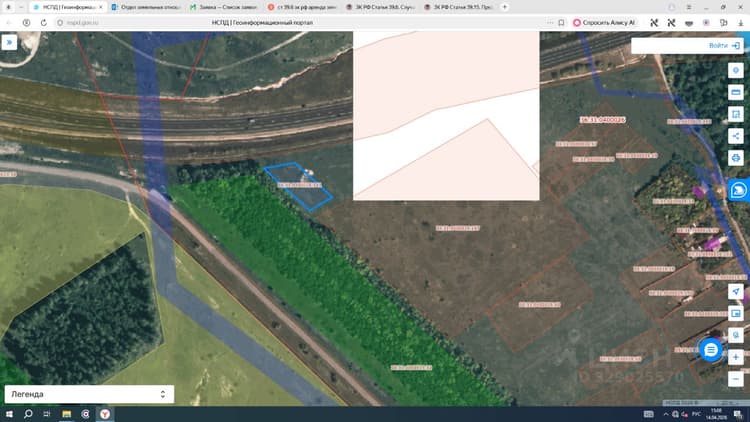Click the Войти login button
Viewport: 750px width, 422px height.
pos(724,45)
